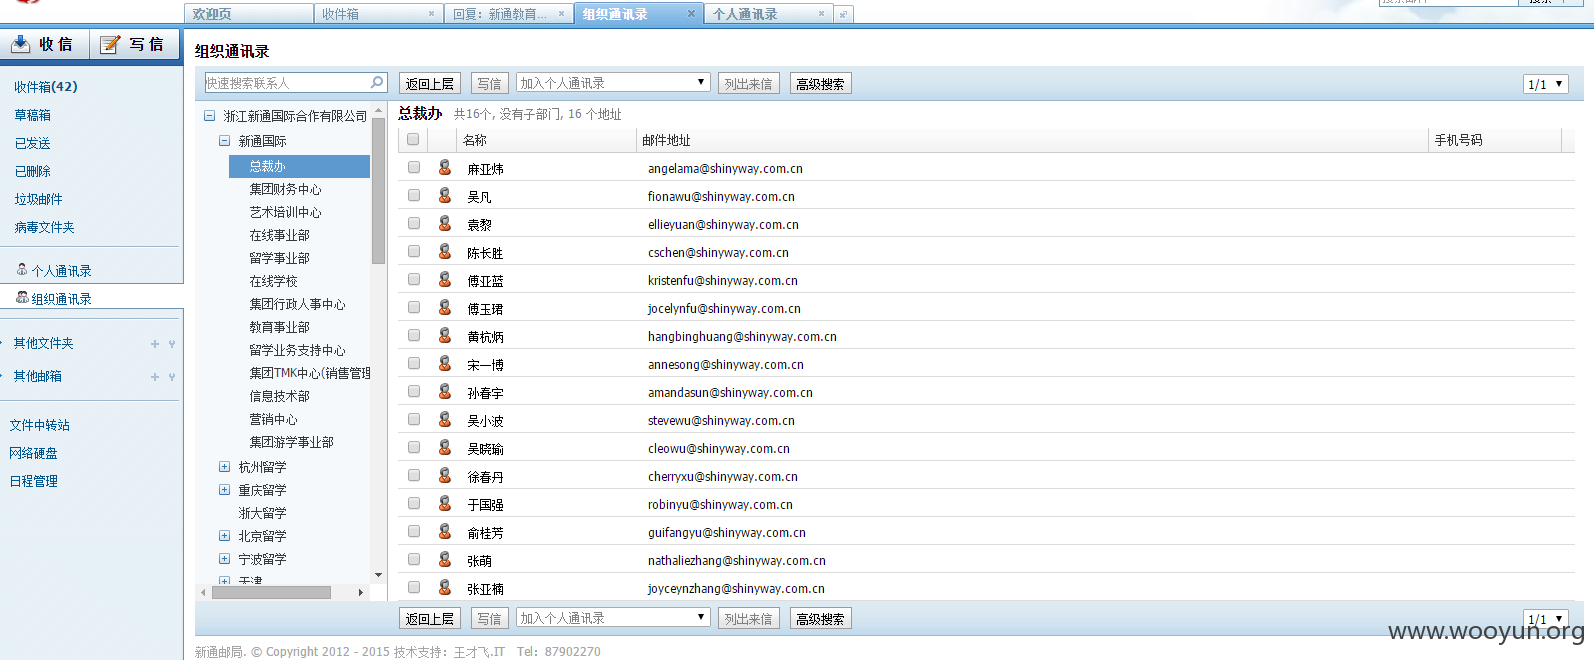The width and height of the screenshot is (1594, 660).
Task: Click the contact icon for 吴凡
Action: click(x=445, y=196)
